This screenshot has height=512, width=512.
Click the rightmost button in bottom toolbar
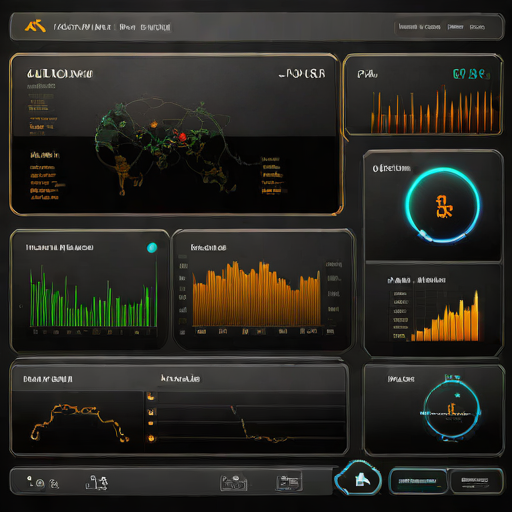pyautogui.click(x=476, y=481)
